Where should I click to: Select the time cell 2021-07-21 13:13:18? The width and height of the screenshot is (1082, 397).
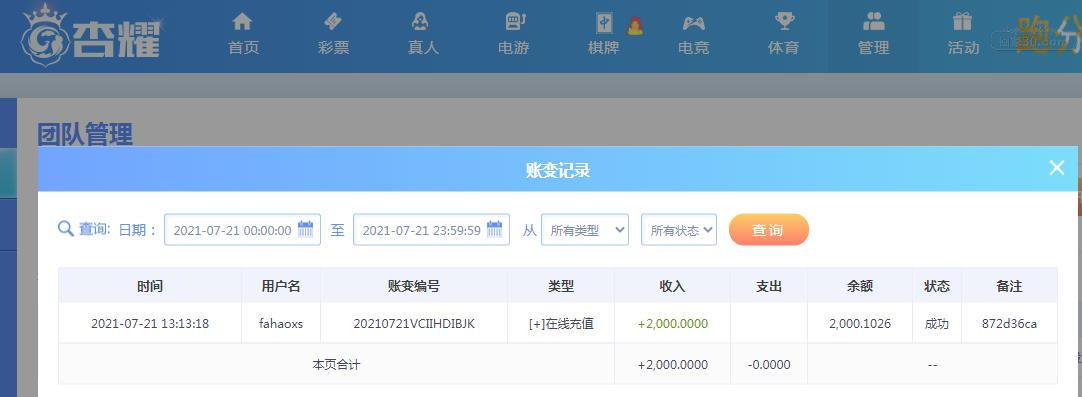tap(150, 323)
